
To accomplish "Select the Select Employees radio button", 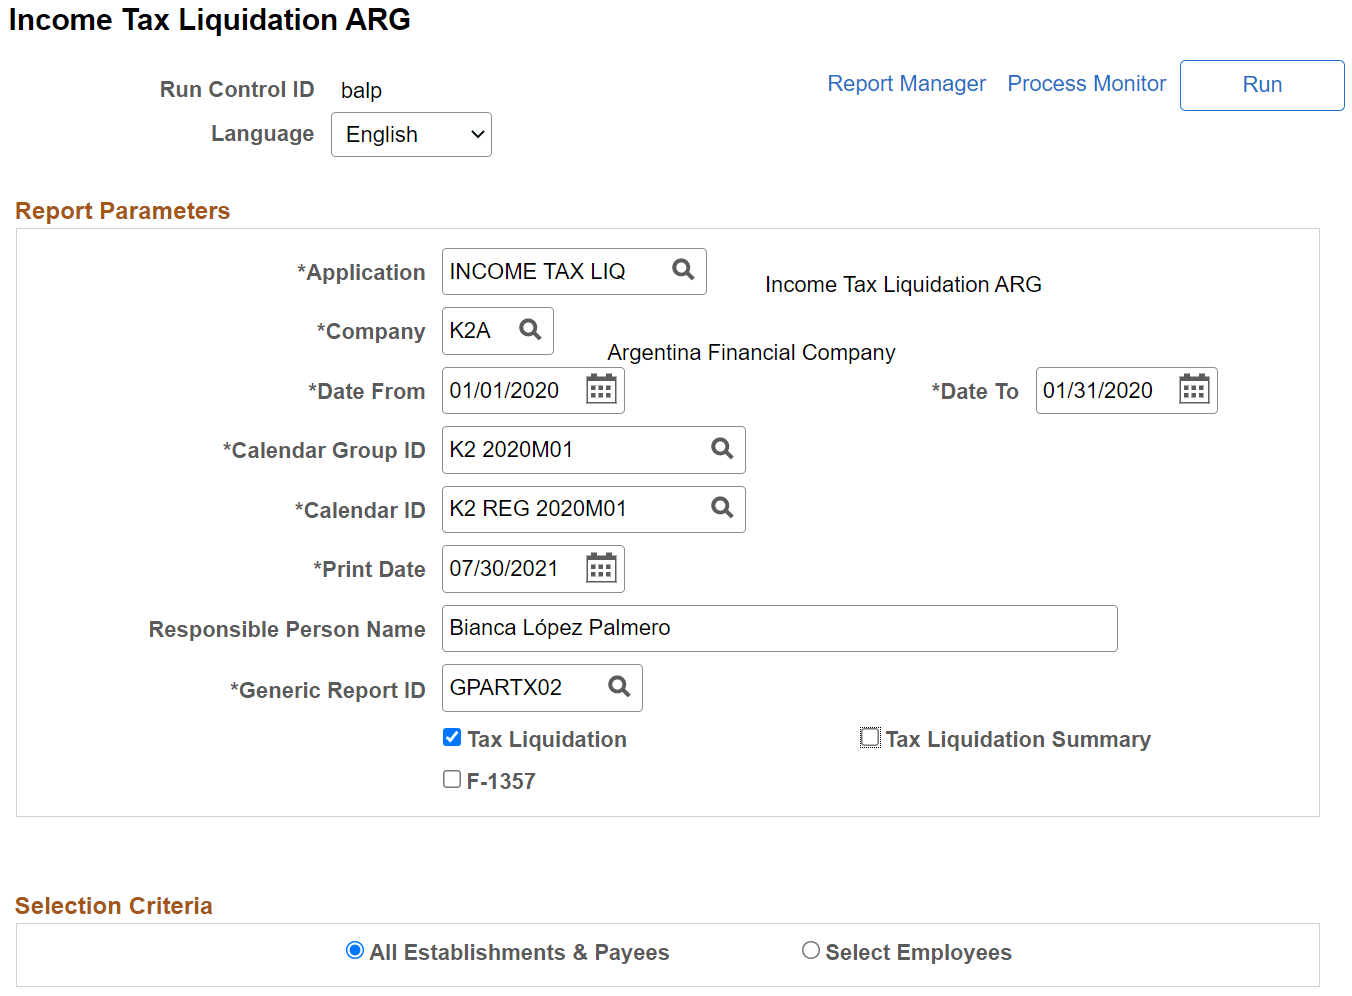I will tap(811, 950).
